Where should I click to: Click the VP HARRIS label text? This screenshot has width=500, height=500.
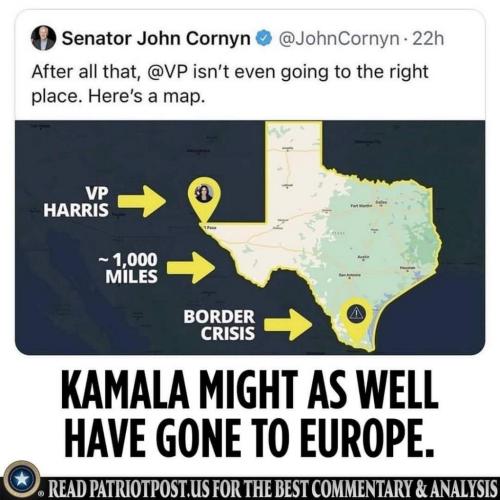point(76,202)
